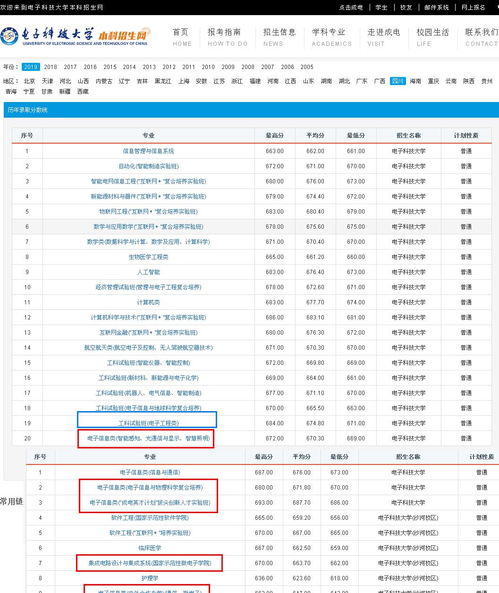Select region 河北
The height and width of the screenshot is (593, 499).
click(x=65, y=81)
